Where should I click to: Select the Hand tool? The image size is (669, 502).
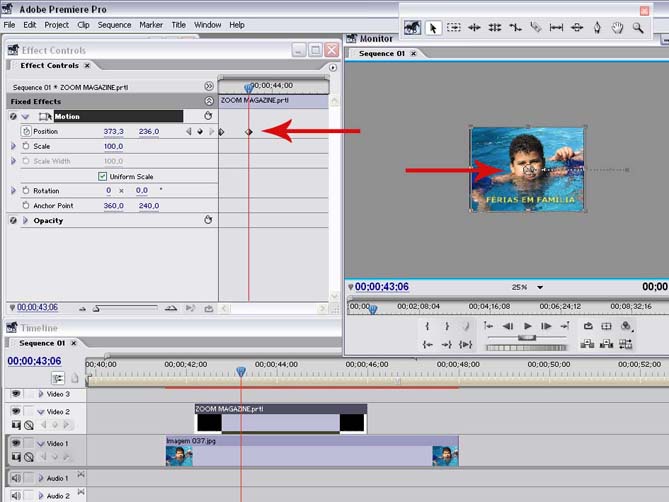tap(618, 28)
